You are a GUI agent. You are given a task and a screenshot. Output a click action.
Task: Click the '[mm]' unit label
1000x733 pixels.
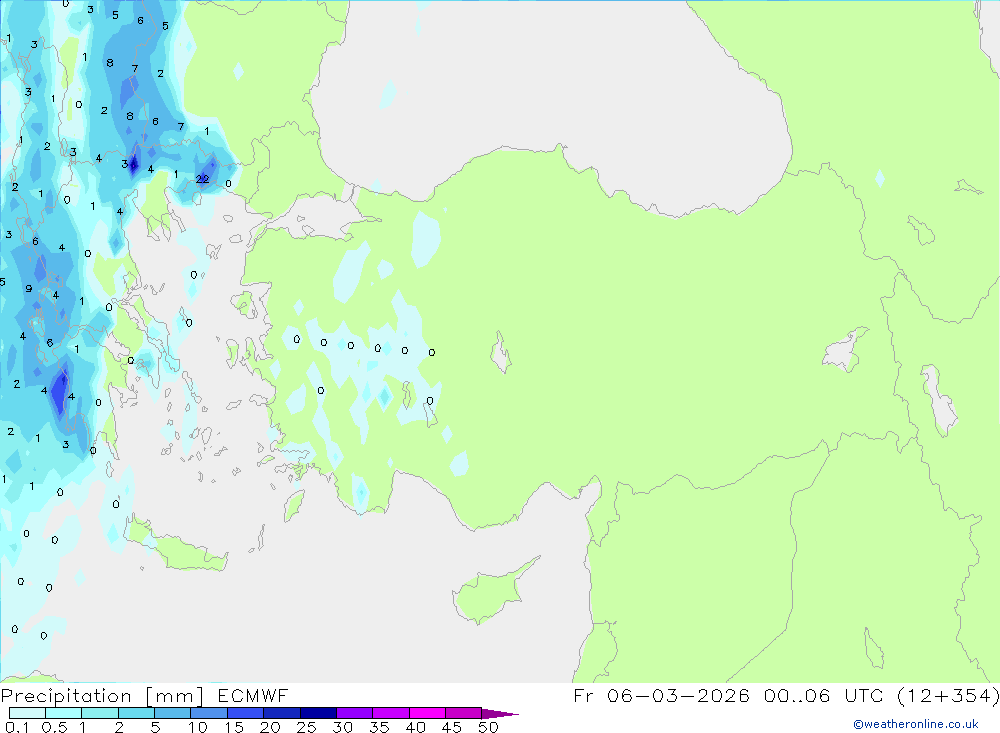175,696
